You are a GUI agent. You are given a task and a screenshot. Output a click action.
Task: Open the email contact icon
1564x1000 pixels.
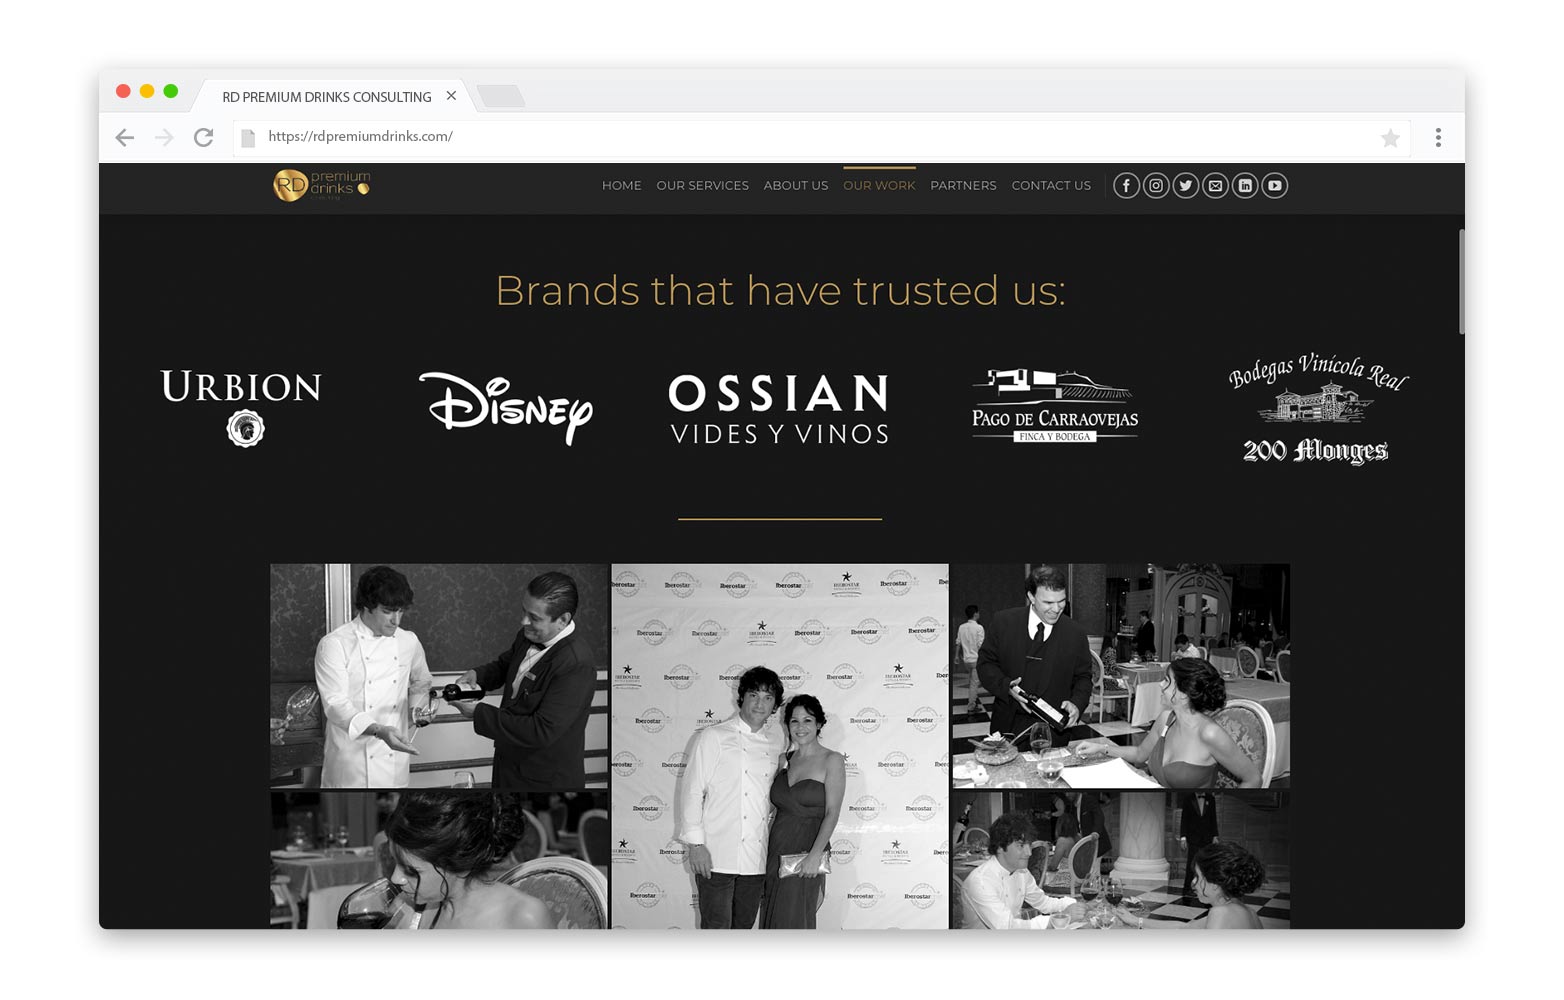coord(1215,185)
